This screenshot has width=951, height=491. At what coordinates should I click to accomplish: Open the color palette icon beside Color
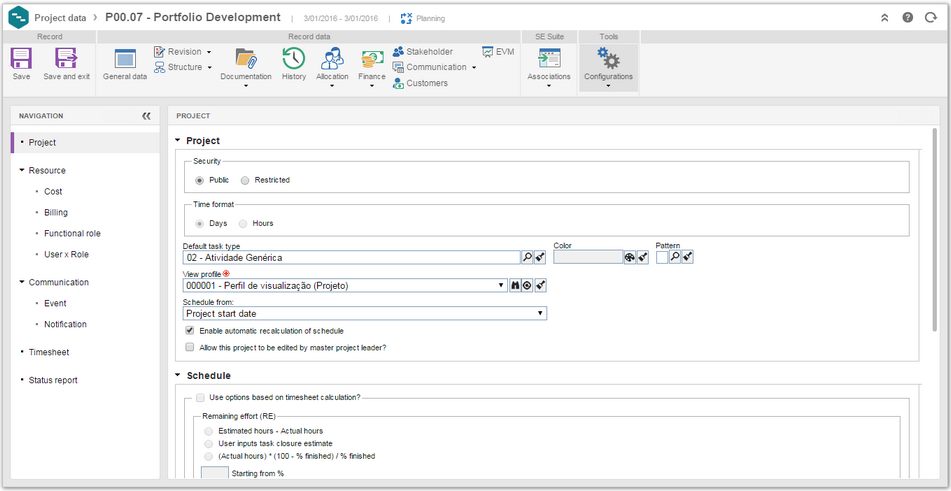pos(630,258)
